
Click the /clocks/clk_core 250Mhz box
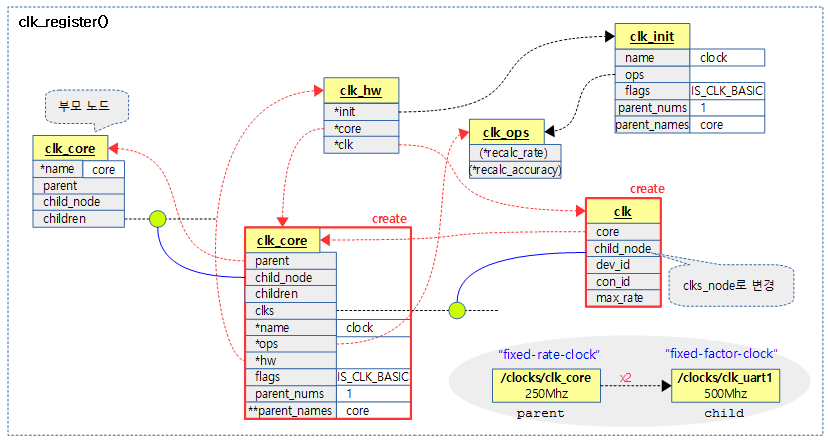point(546,386)
